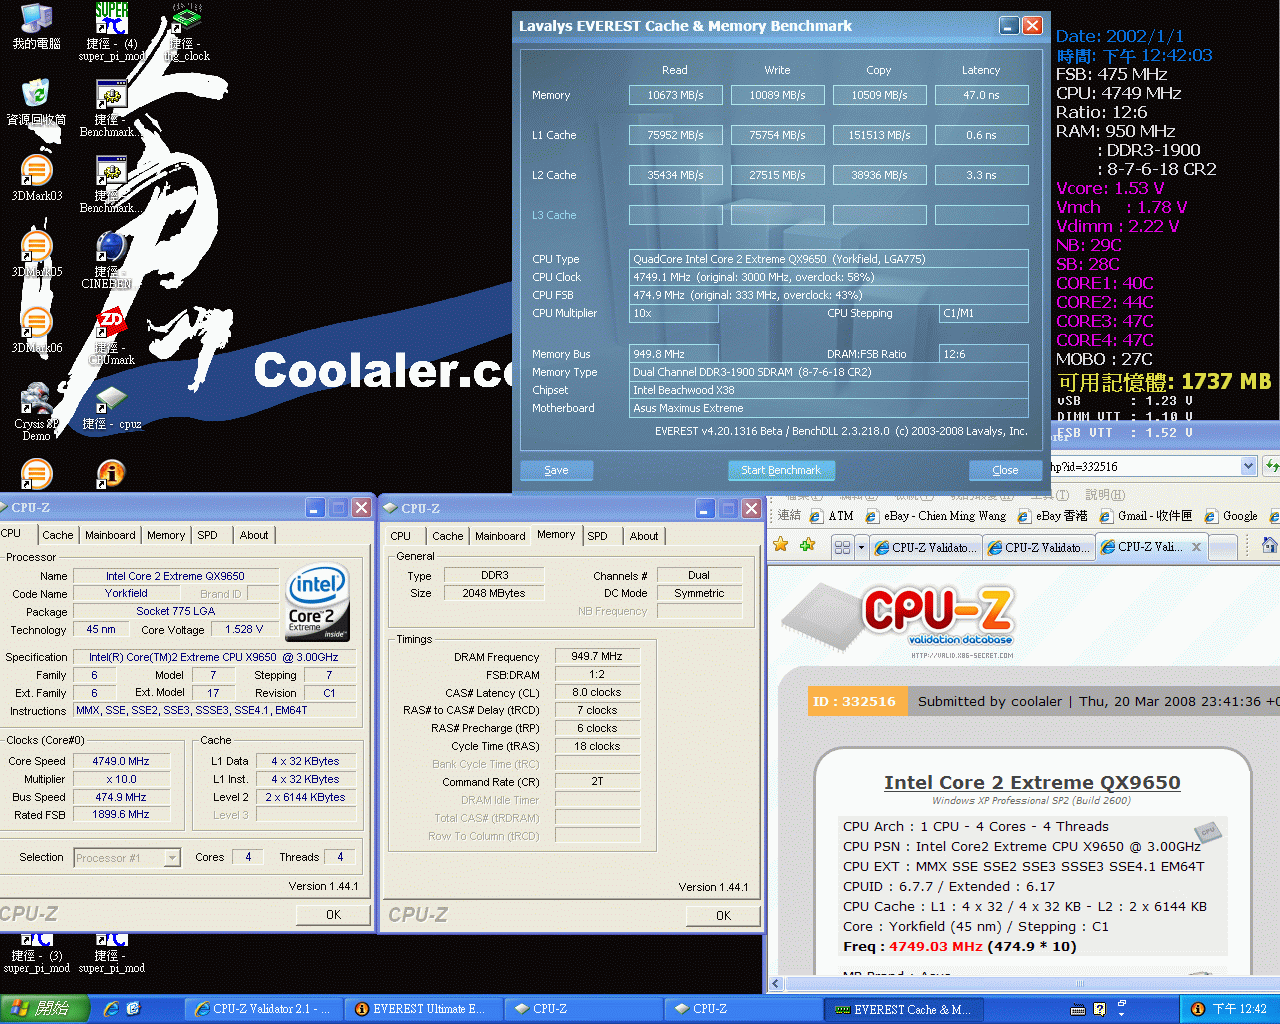Click the IE refresh button beside address bar

[1271, 466]
